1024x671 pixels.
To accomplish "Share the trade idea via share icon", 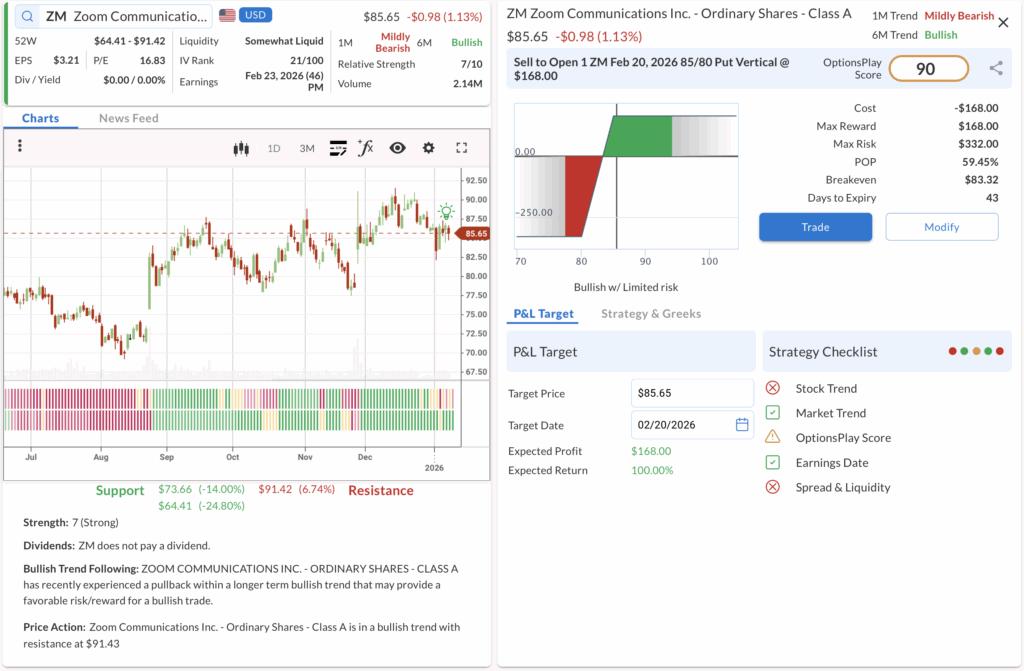I will point(996,68).
